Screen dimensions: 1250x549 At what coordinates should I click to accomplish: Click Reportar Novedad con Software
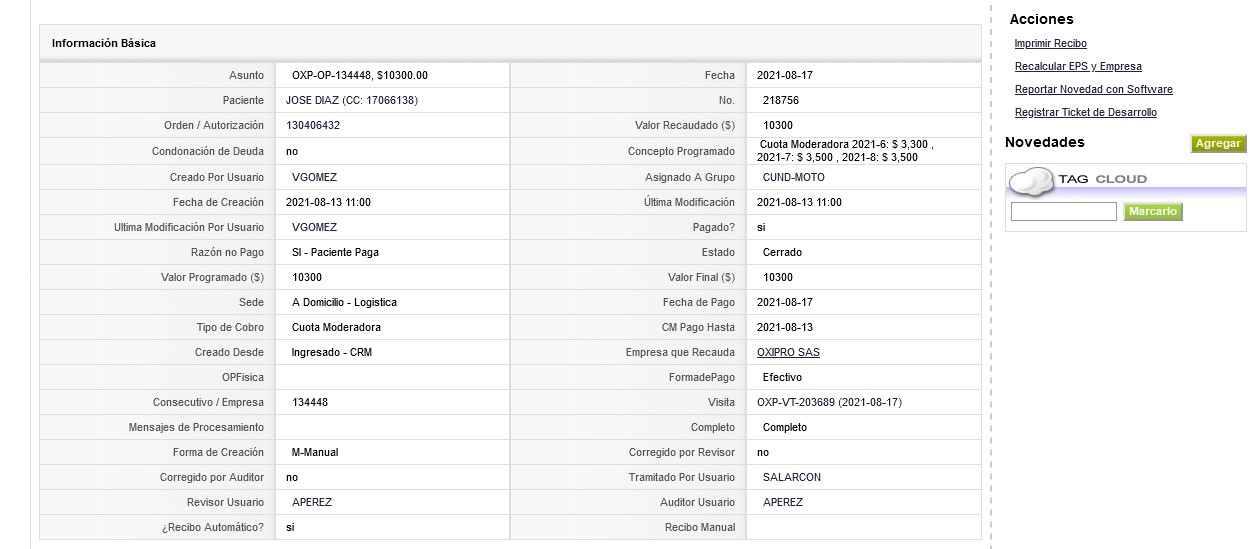(1093, 90)
